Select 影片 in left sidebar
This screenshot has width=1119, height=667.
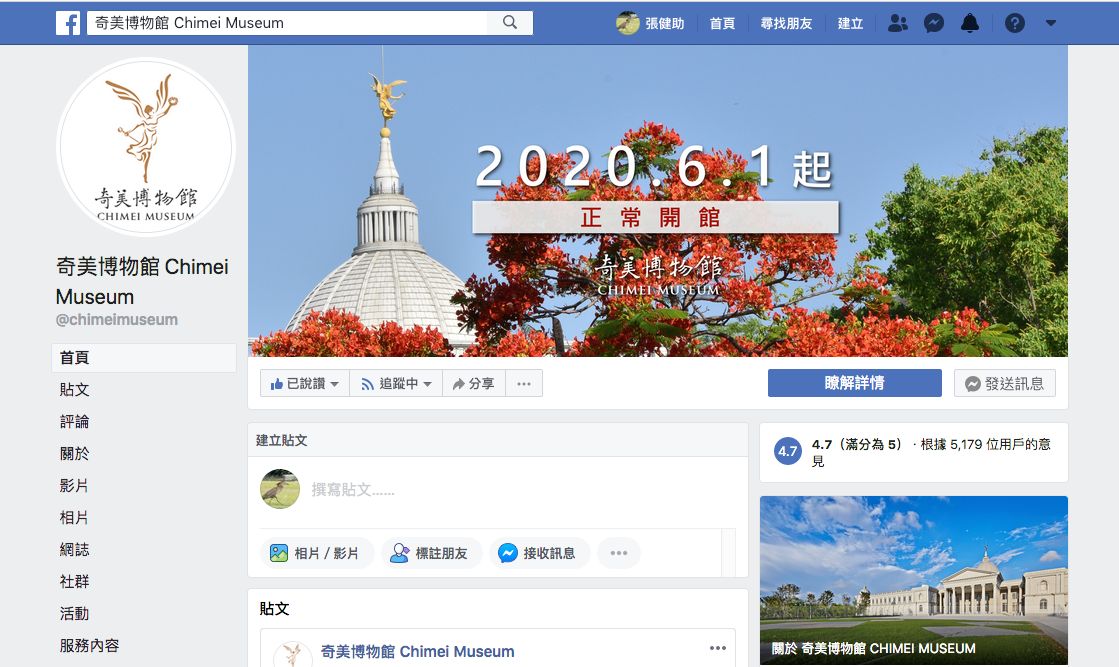pos(74,486)
